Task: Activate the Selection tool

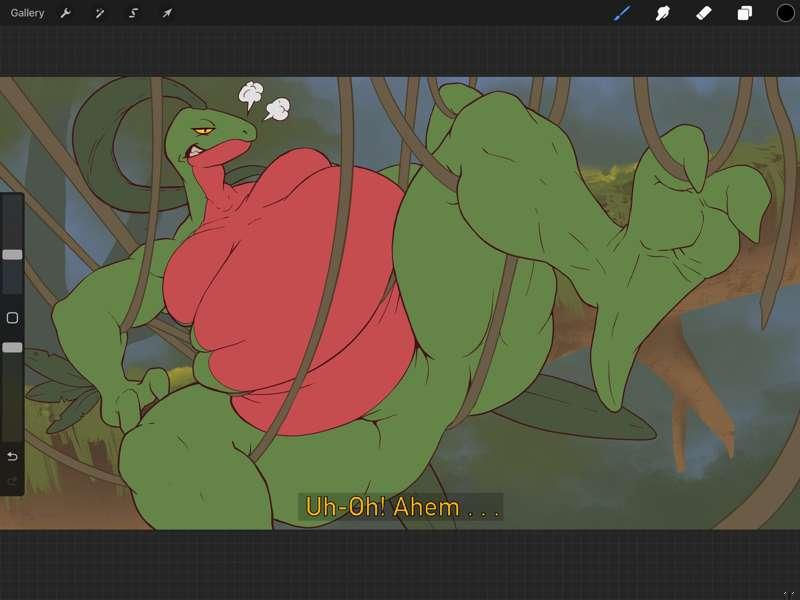Action: pos(133,13)
